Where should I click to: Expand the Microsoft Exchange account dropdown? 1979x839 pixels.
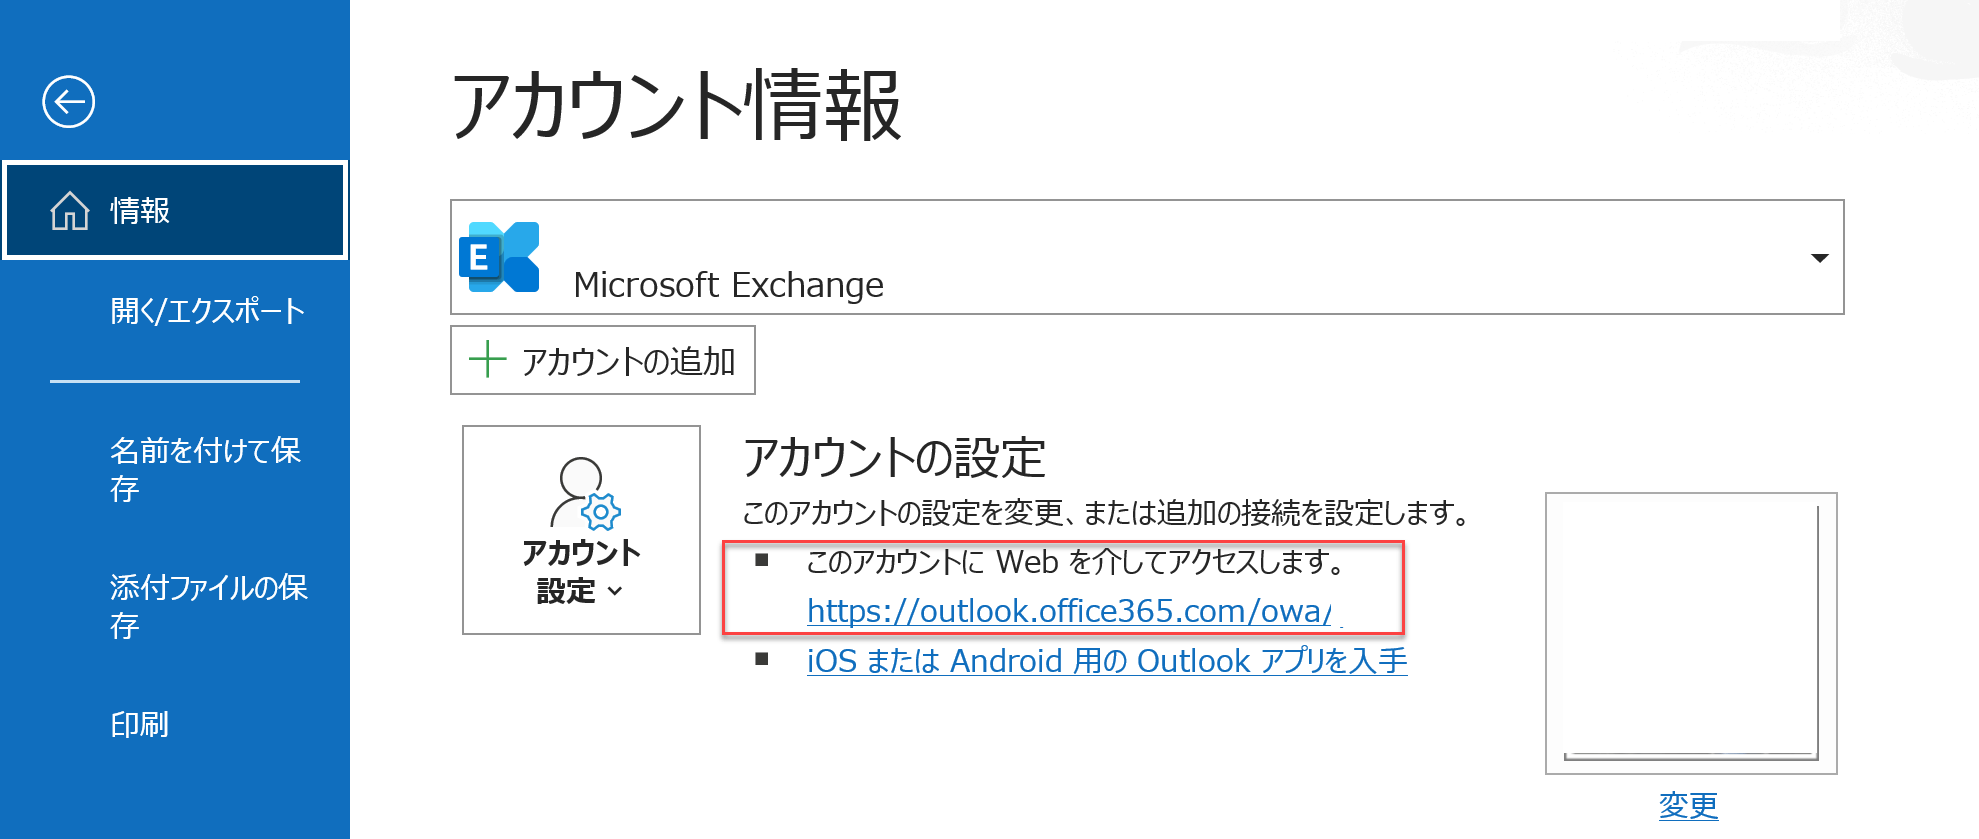(1822, 258)
